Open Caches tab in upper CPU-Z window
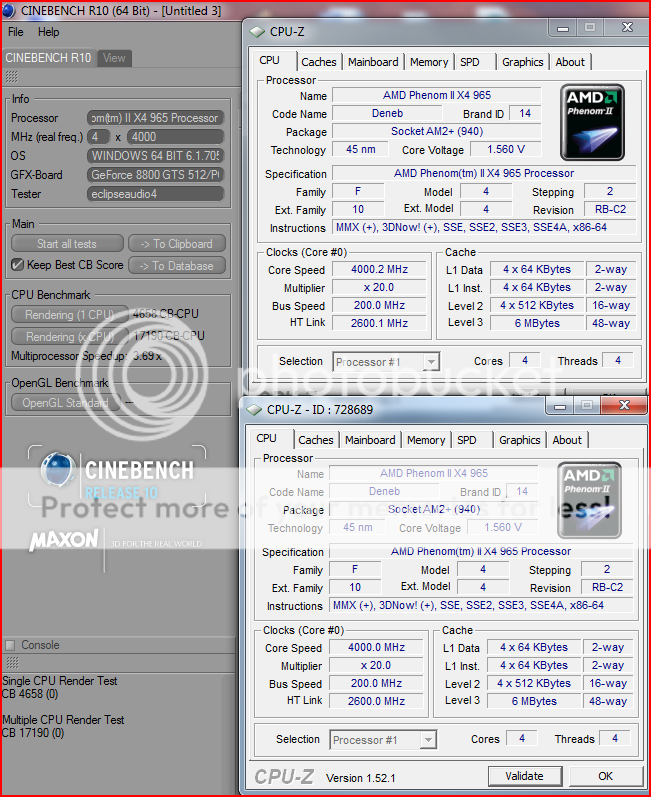Image resolution: width=651 pixels, height=797 pixels. click(x=319, y=62)
